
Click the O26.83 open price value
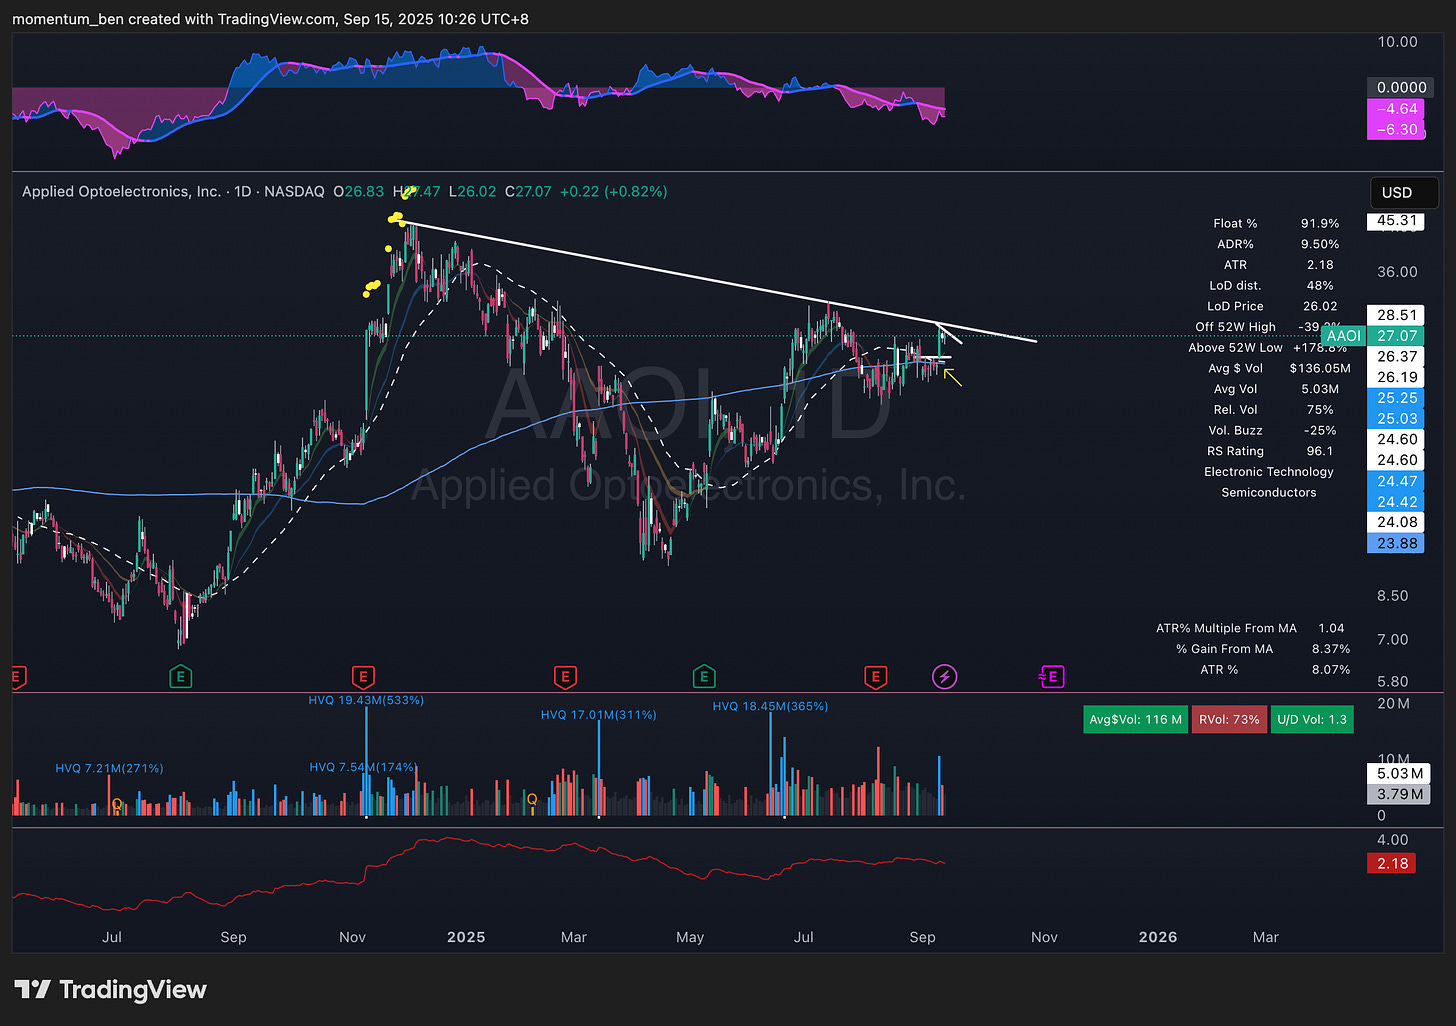point(359,191)
